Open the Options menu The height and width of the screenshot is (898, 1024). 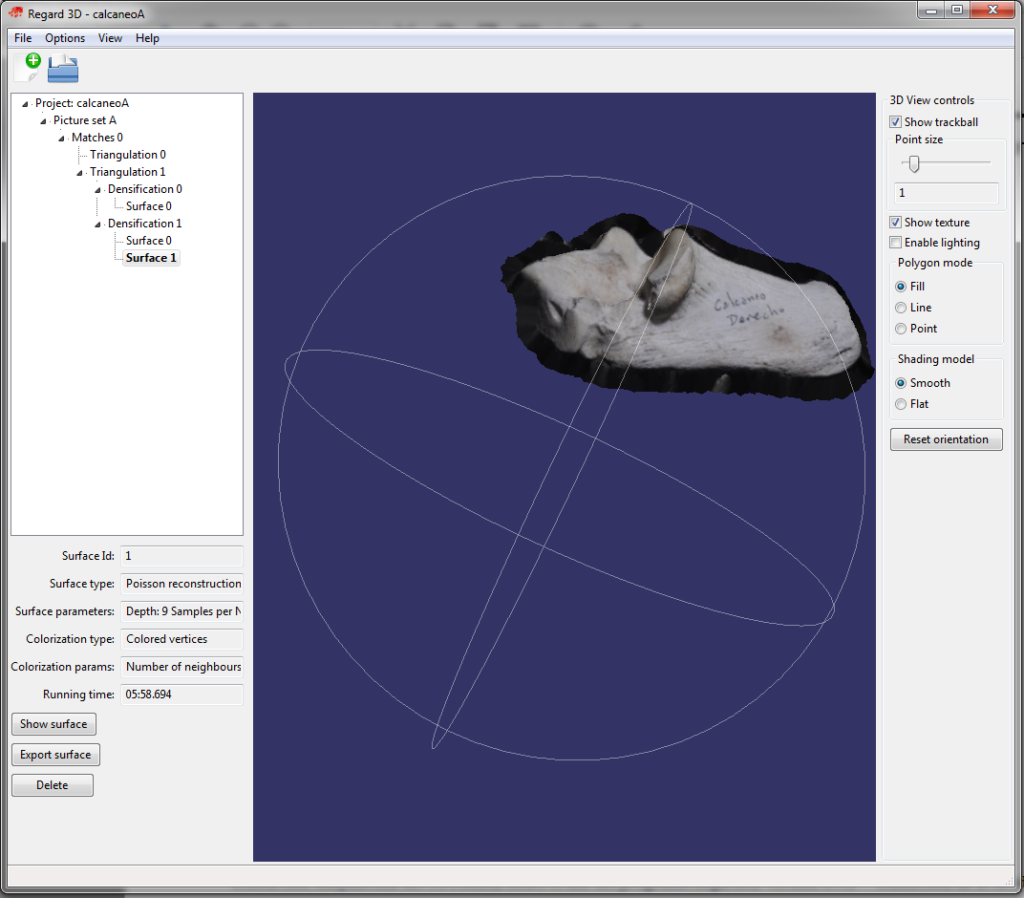click(65, 38)
